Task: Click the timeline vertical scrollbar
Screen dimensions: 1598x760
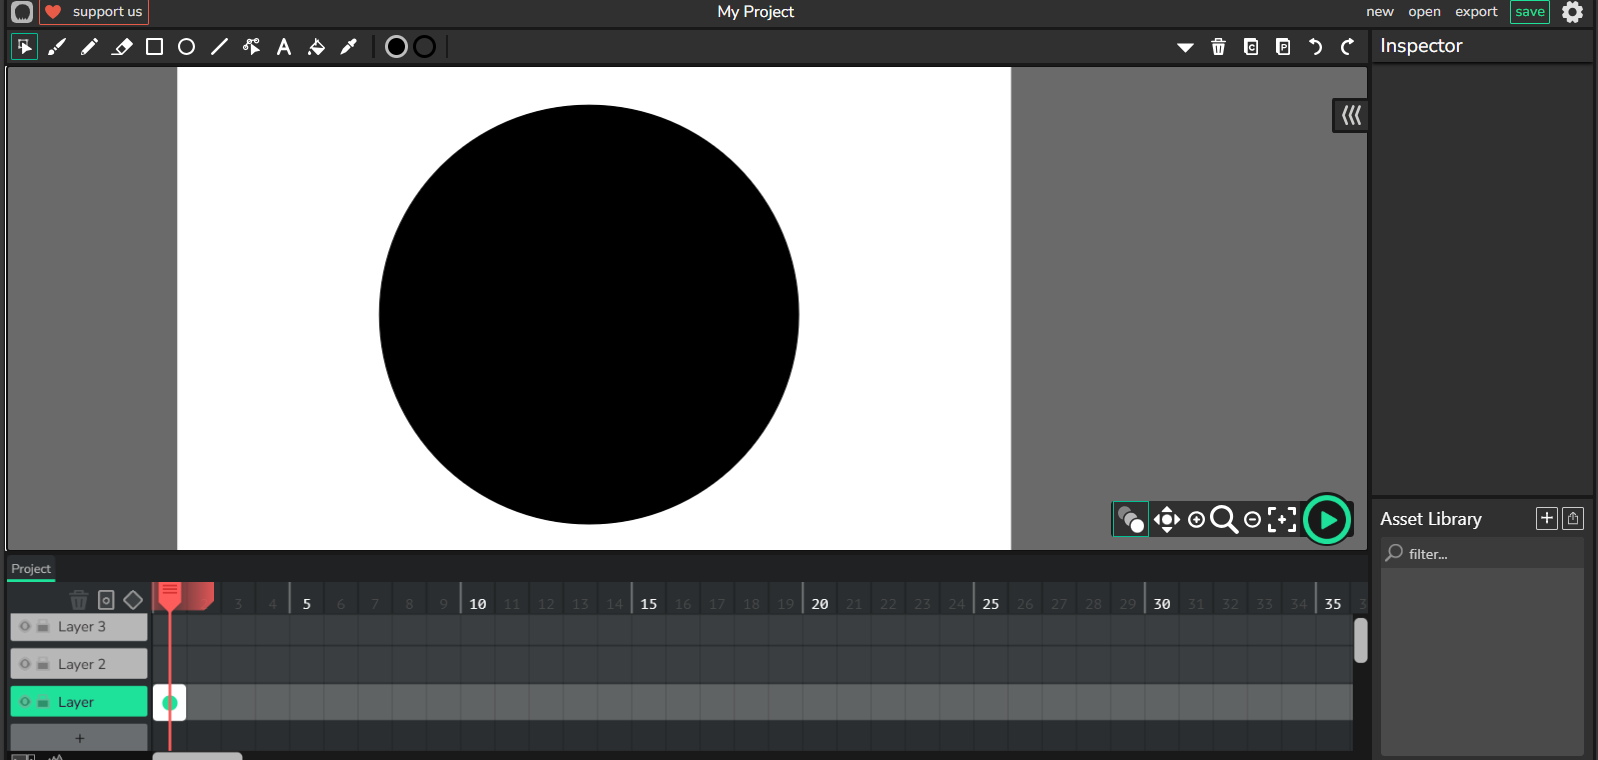Action: pyautogui.click(x=1361, y=640)
